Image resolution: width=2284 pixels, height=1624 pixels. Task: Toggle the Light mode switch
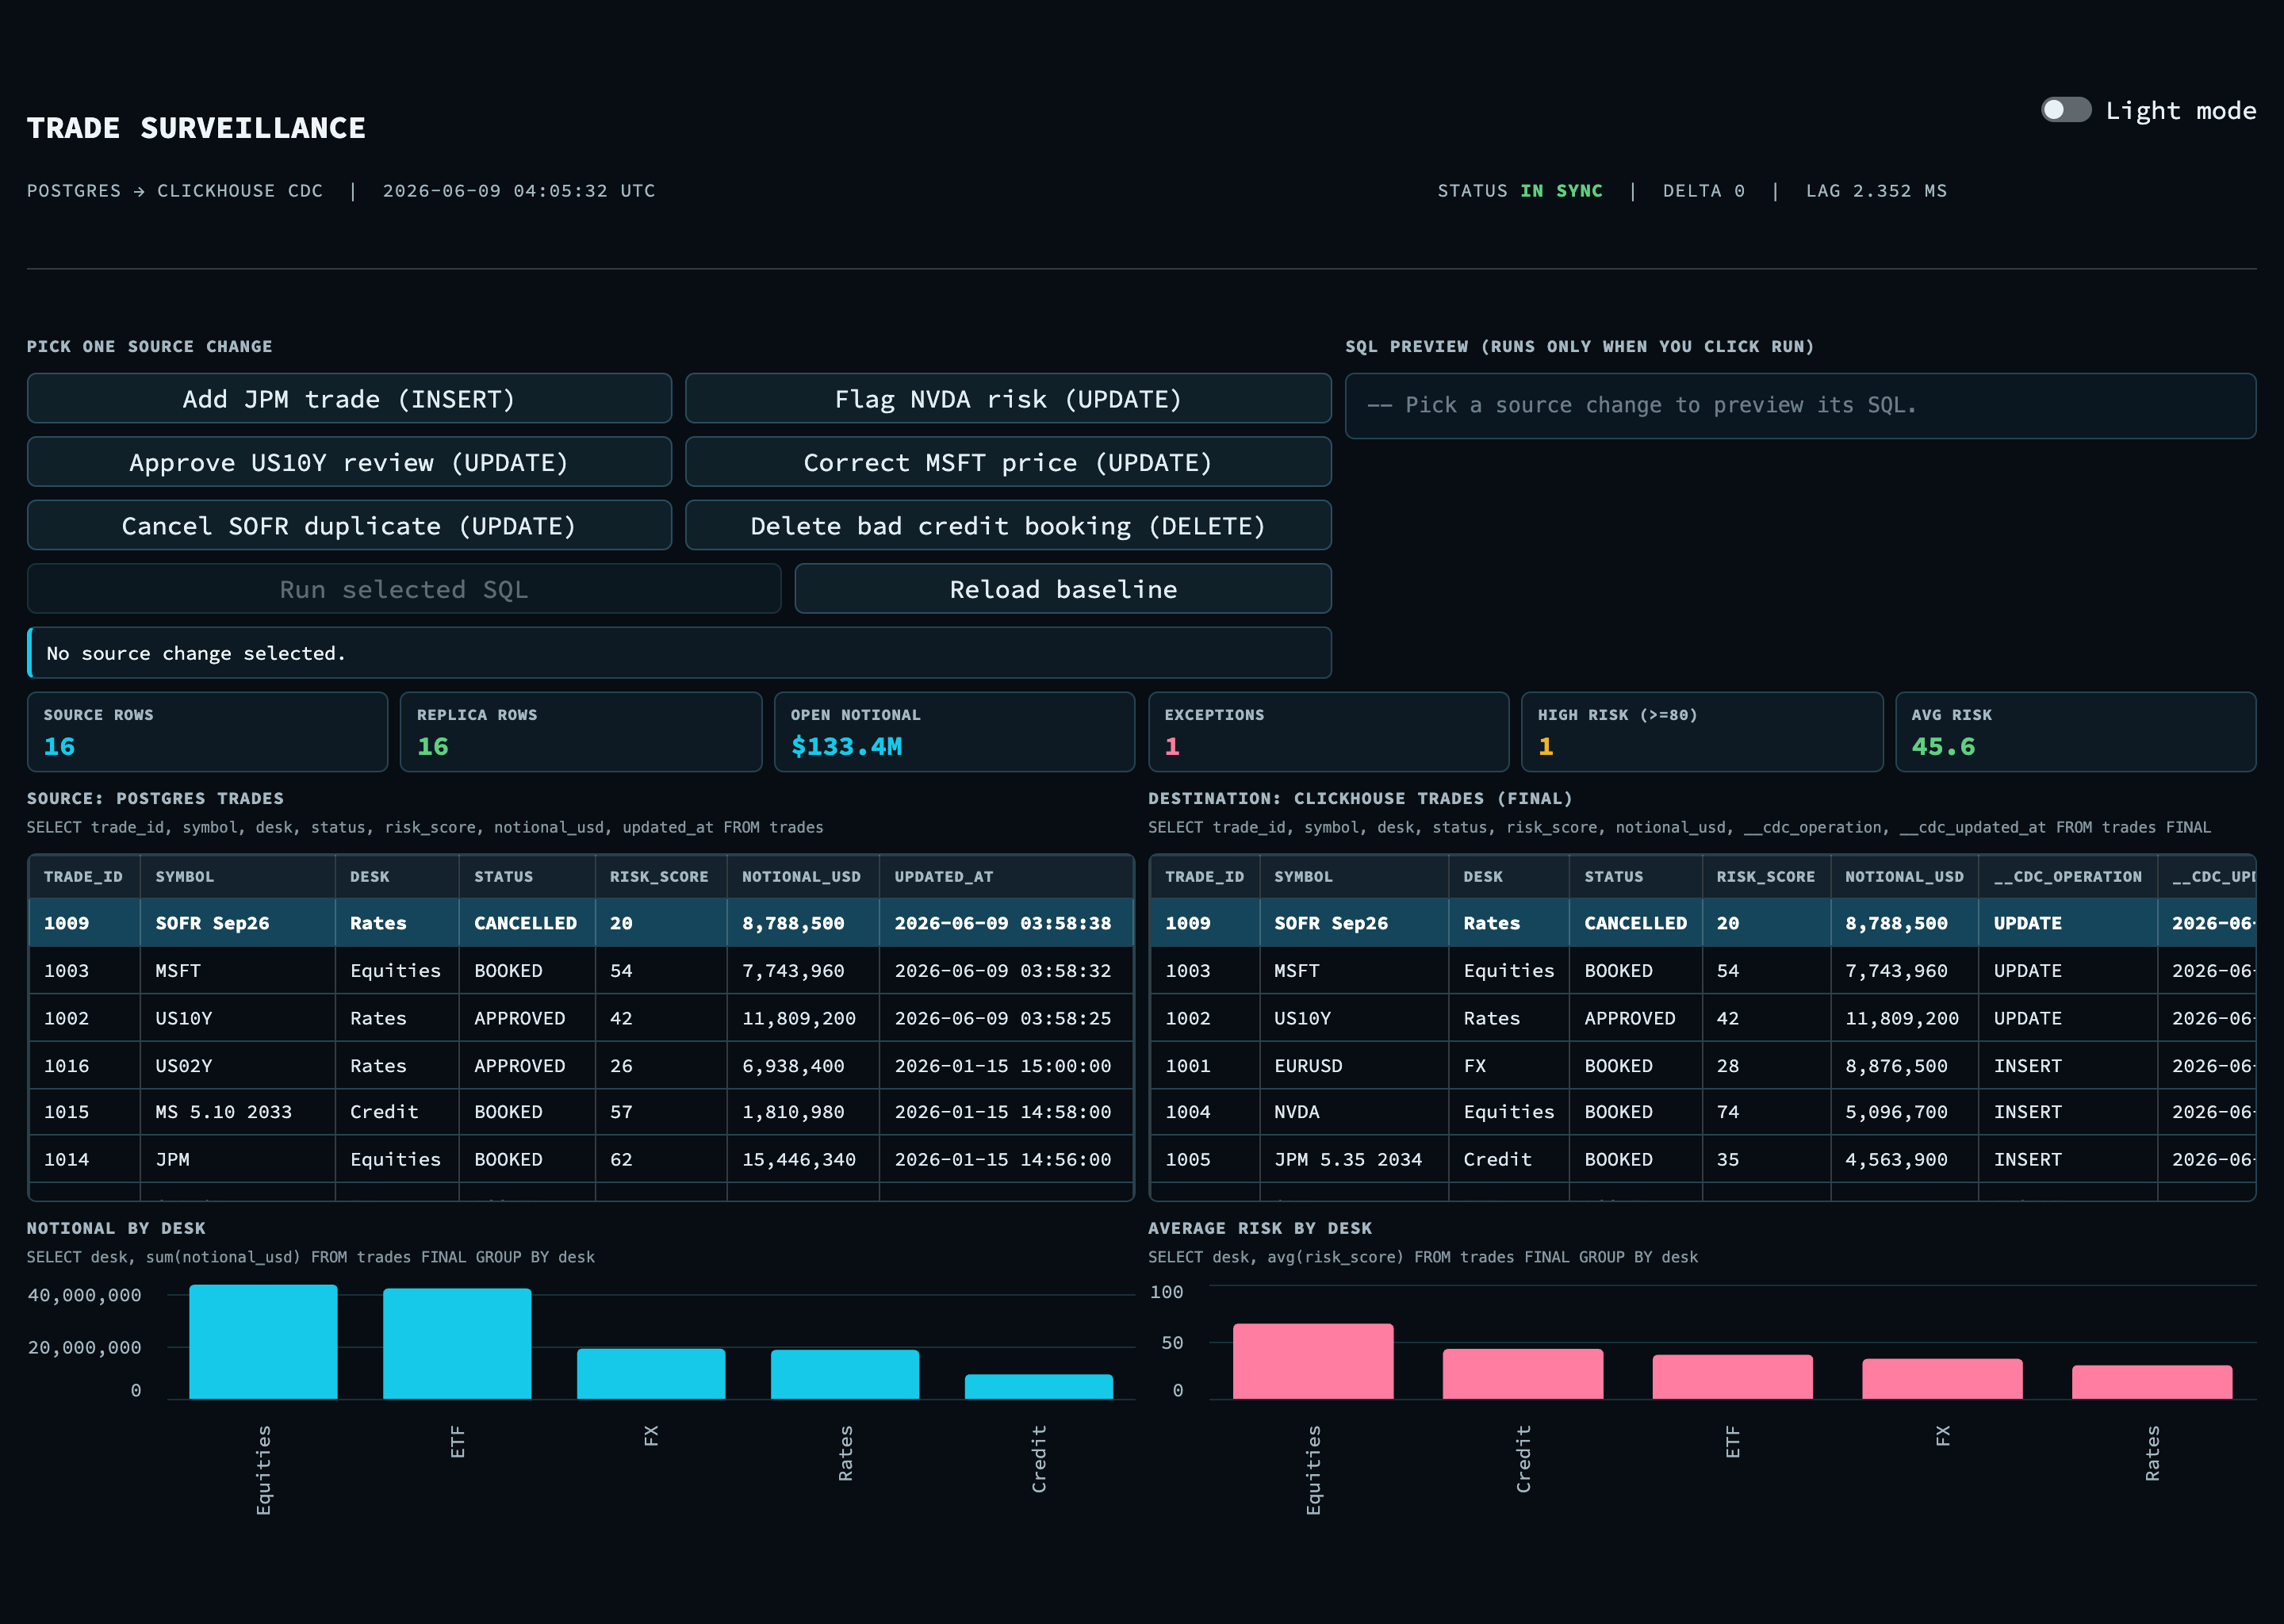2066,110
